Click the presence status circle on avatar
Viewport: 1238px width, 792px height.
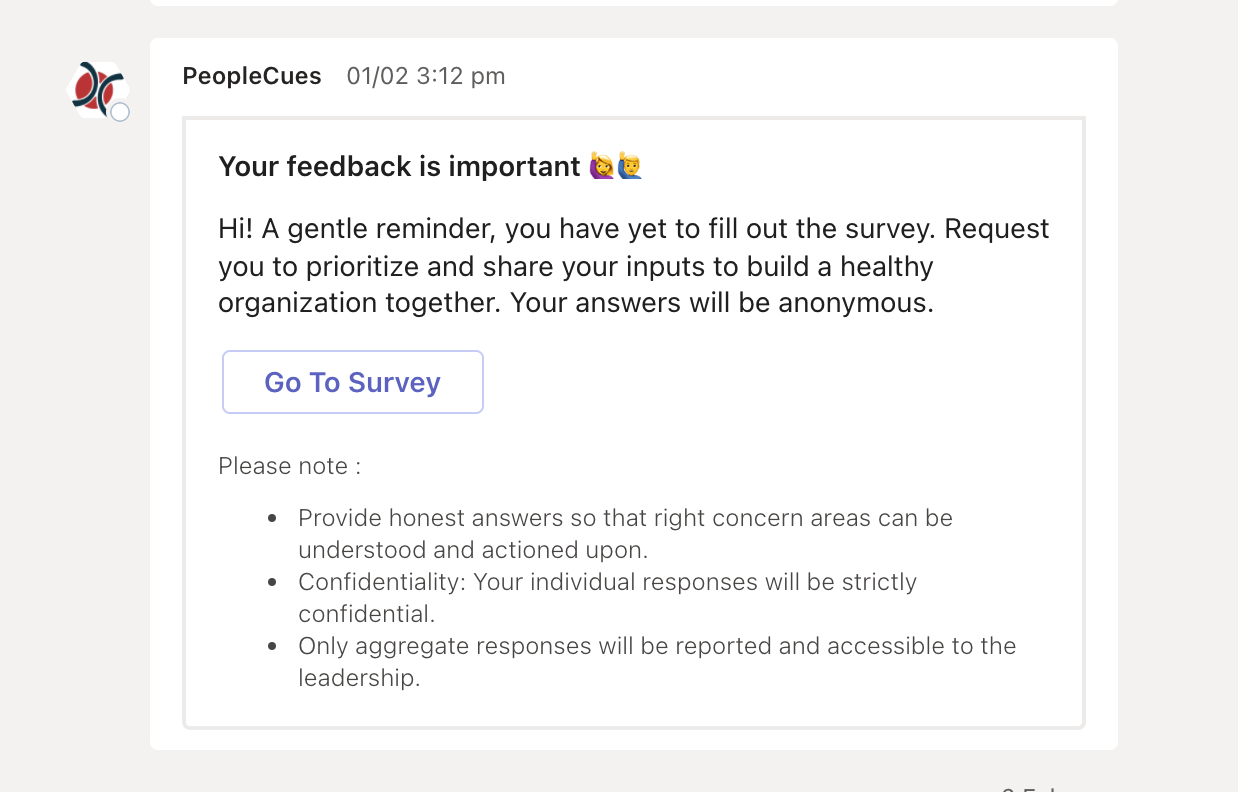click(x=120, y=112)
